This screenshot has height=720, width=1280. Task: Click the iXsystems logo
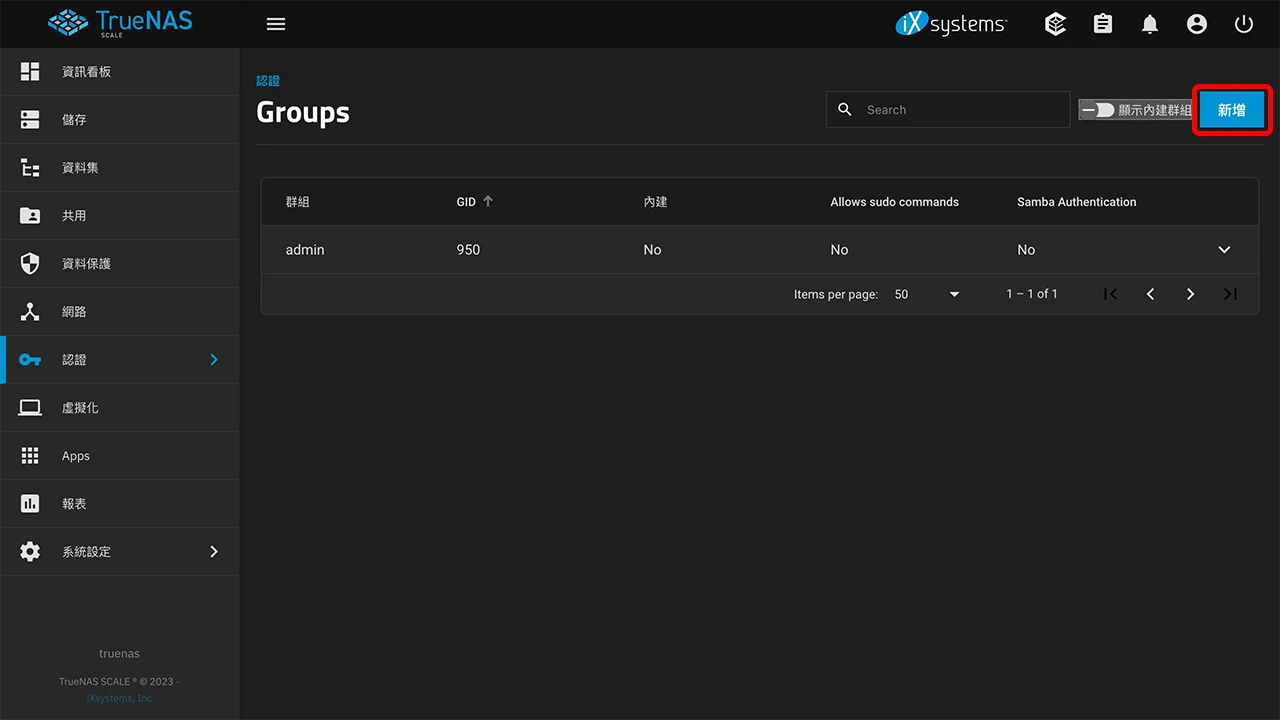tap(951, 24)
